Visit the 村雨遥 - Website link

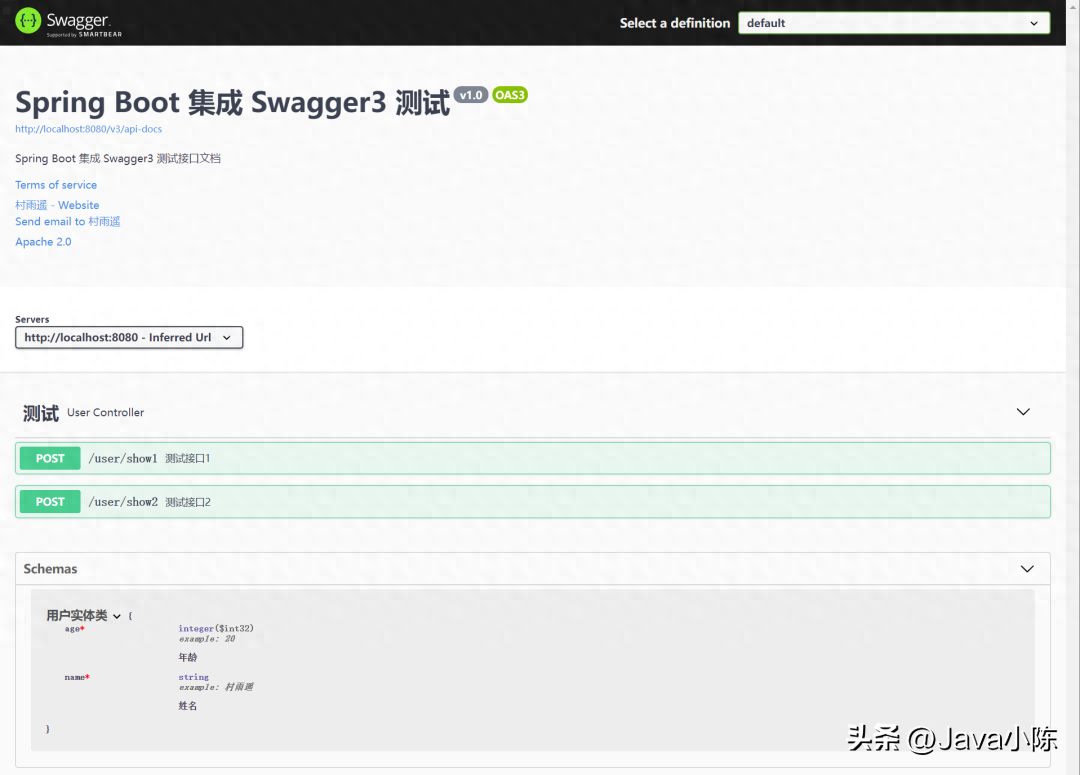(x=57, y=205)
